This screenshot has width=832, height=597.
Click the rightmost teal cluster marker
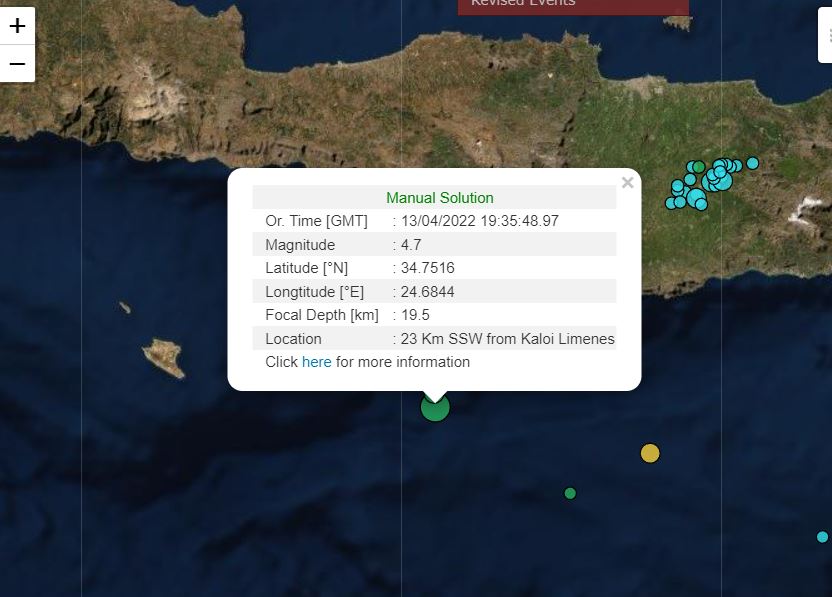click(x=752, y=164)
